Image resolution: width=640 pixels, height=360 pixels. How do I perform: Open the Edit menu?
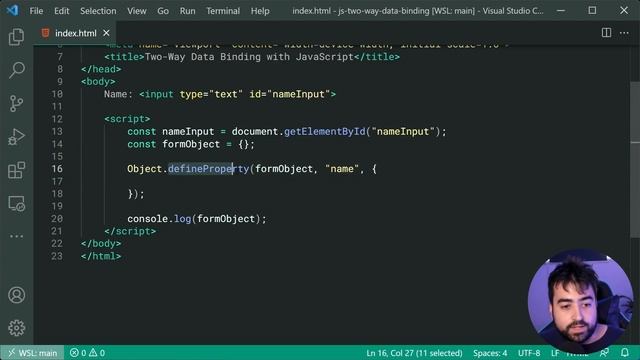coord(62,11)
